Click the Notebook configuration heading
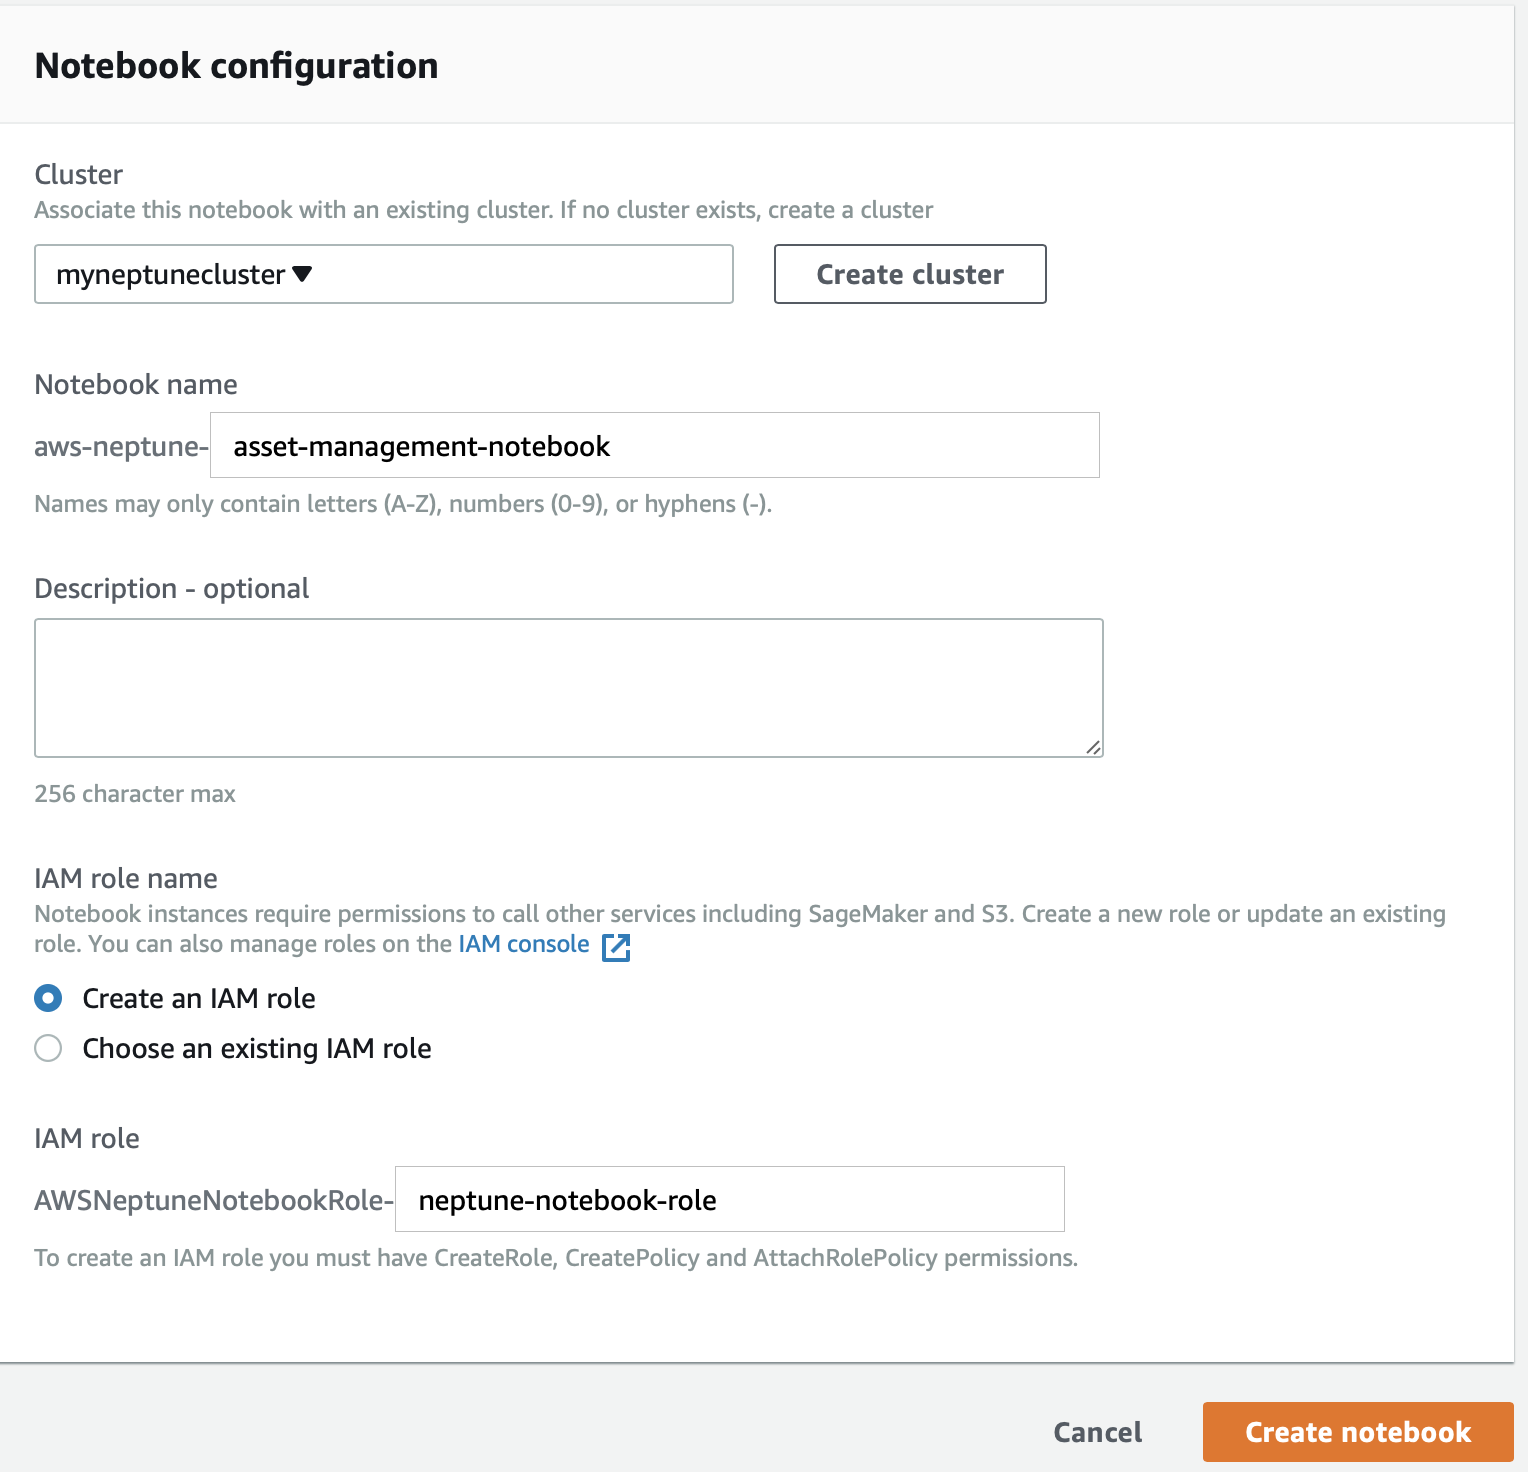The width and height of the screenshot is (1528, 1472). pyautogui.click(x=237, y=66)
